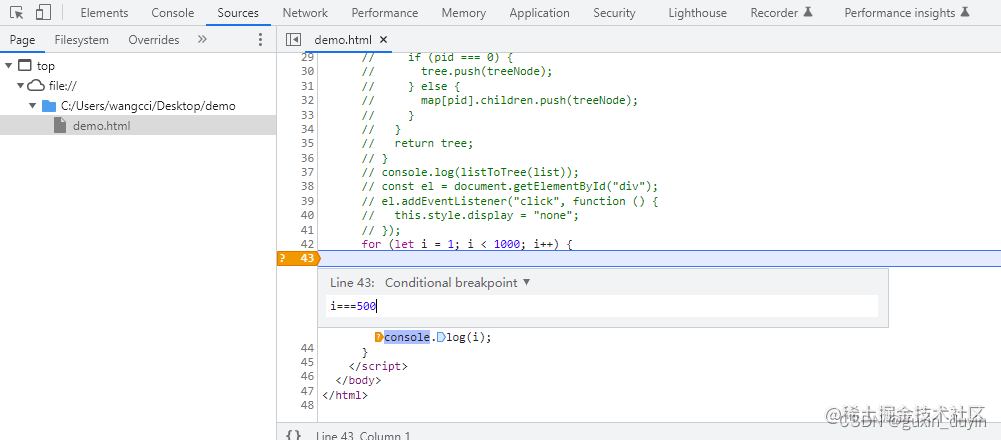This screenshot has height=440, width=1001.
Task: Click line number 42 in the gutter
Action: (x=307, y=244)
